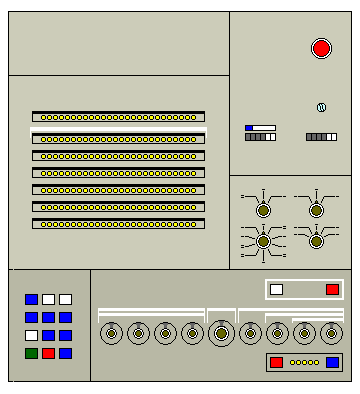Turn the top-left rotary knob in knob panel
This screenshot has width=360, height=394.
pos(263,210)
